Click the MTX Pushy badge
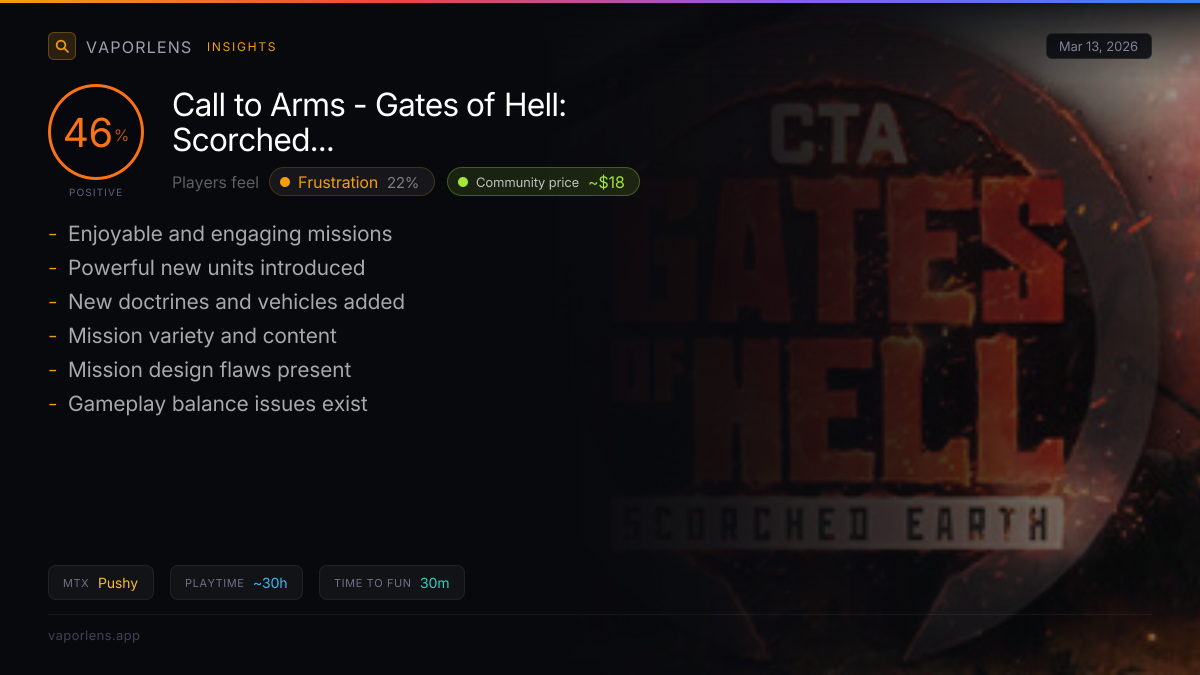 pos(101,583)
